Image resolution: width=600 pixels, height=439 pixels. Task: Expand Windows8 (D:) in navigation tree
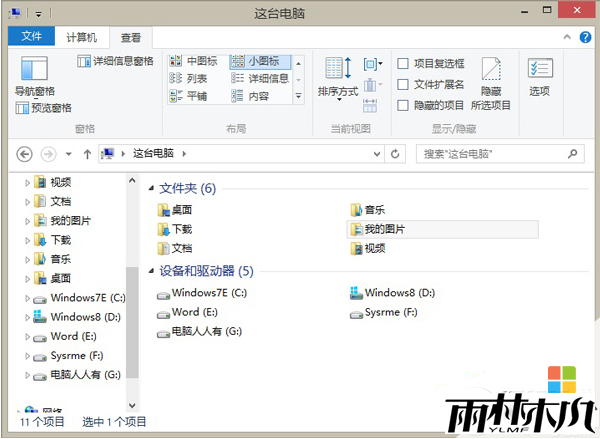[27, 317]
